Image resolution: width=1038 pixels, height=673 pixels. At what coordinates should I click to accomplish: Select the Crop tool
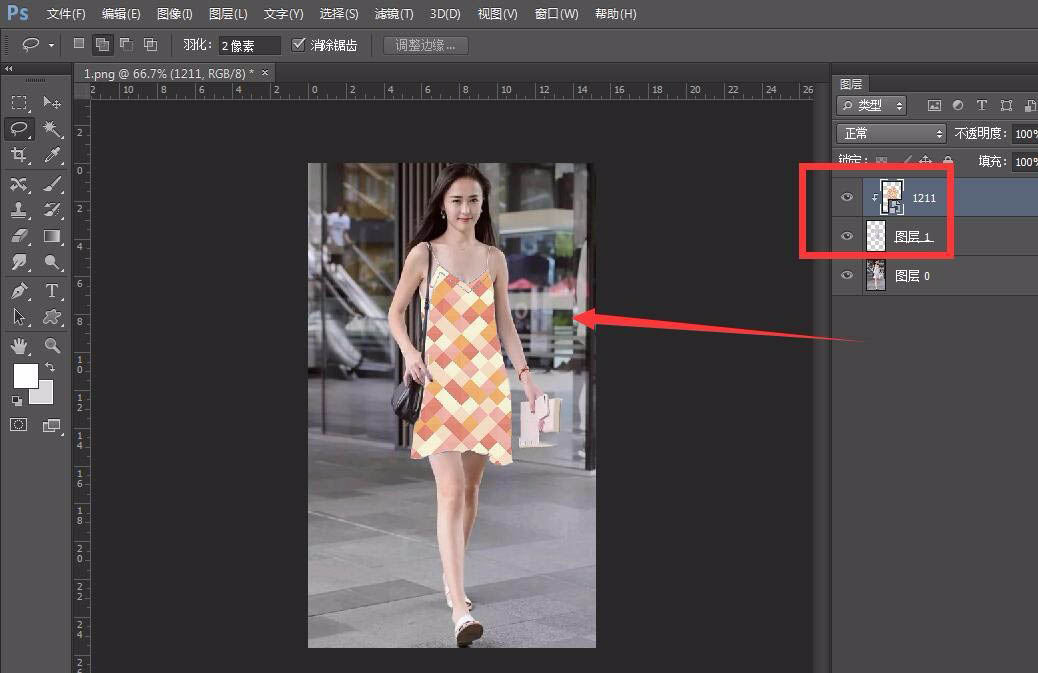coord(19,155)
